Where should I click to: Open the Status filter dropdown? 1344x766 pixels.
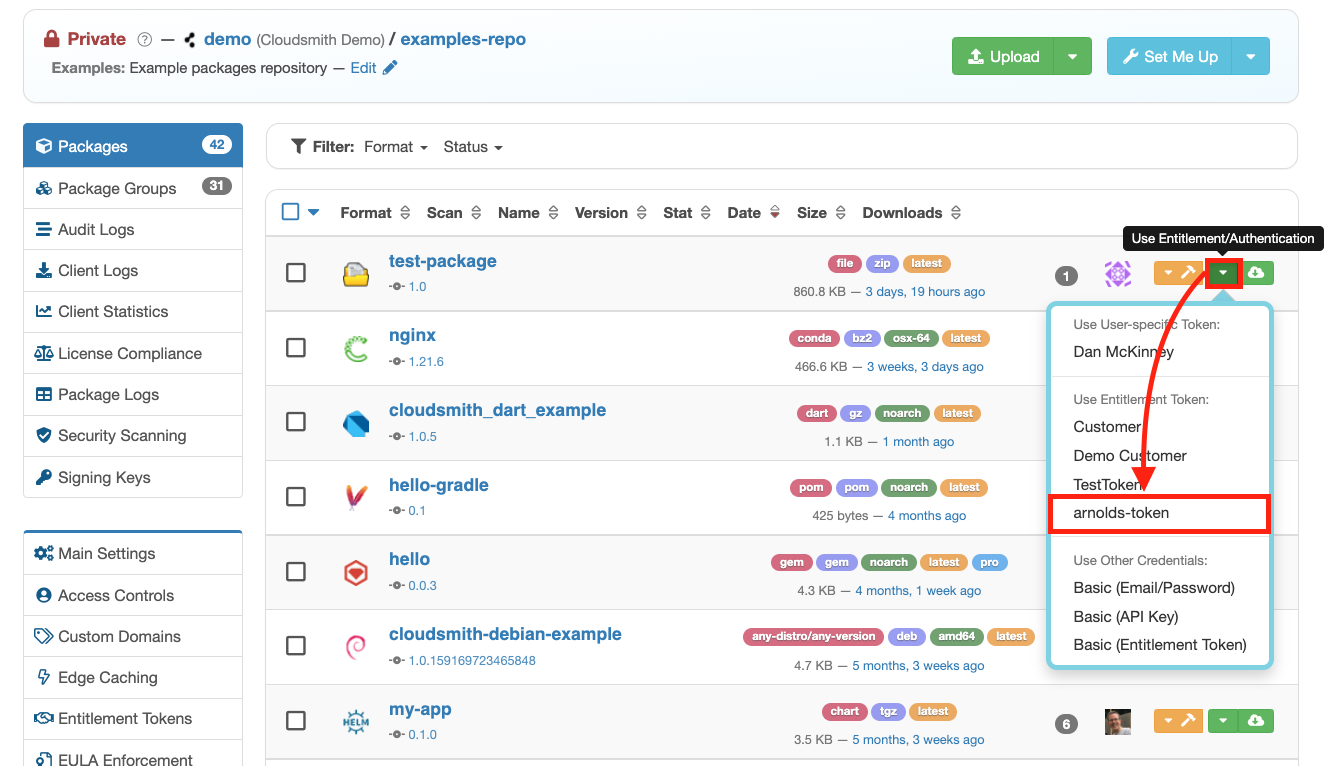click(x=473, y=147)
